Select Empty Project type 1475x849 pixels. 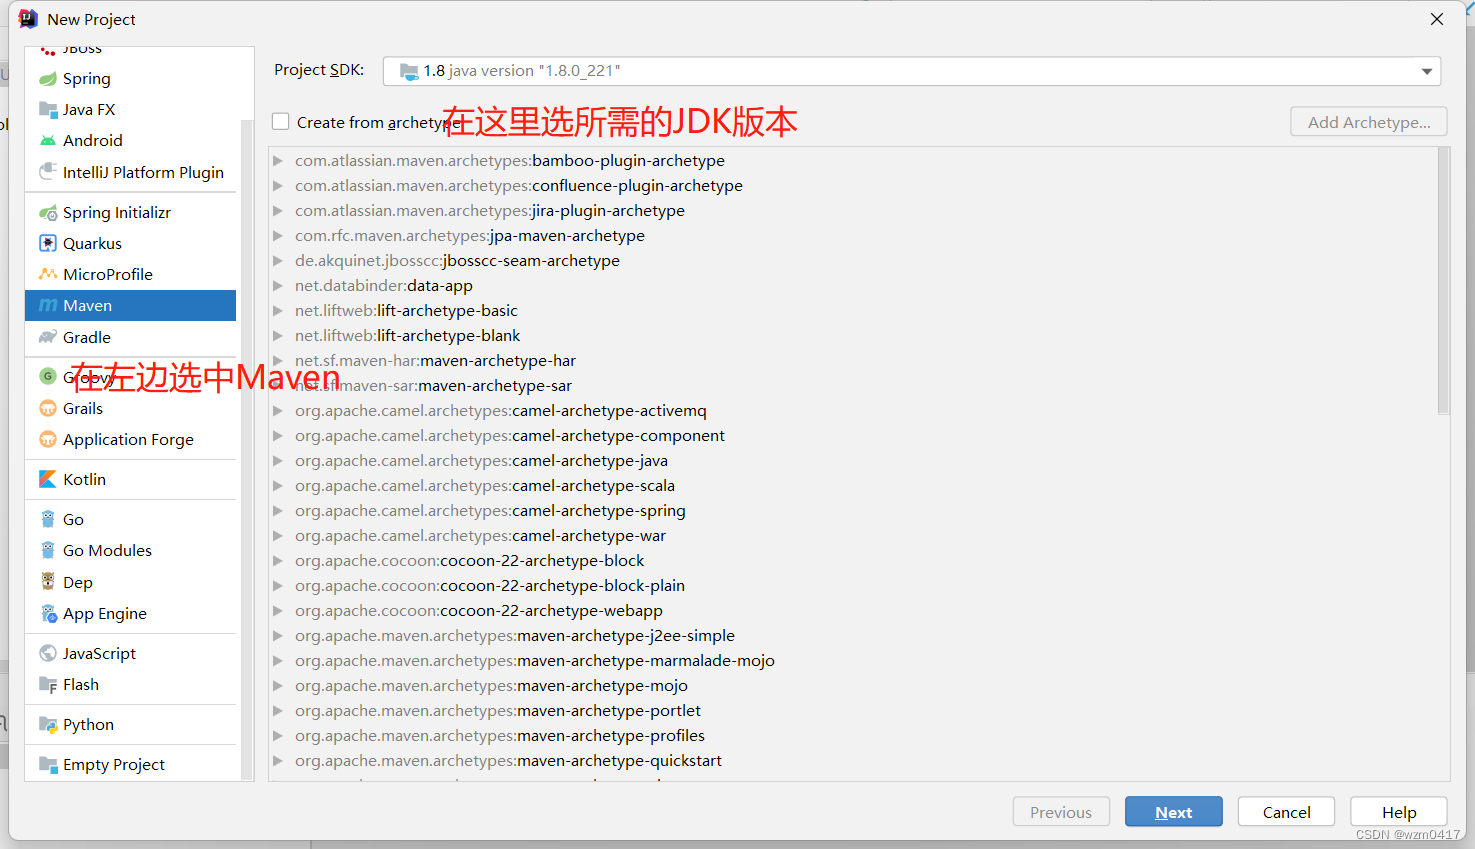pos(130,764)
